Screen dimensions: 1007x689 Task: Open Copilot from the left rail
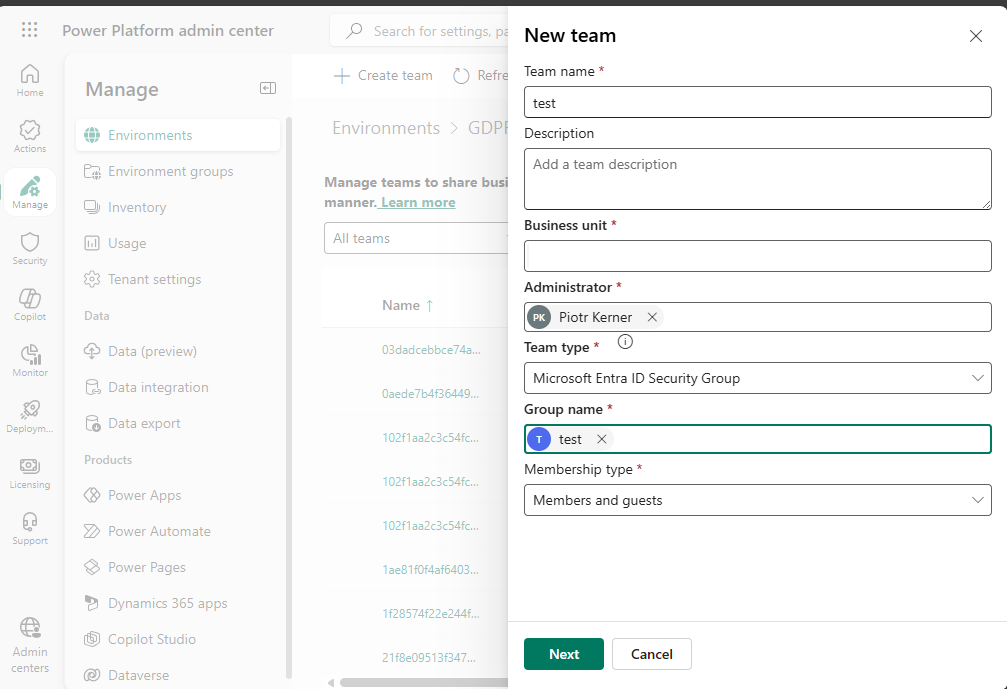click(30, 304)
